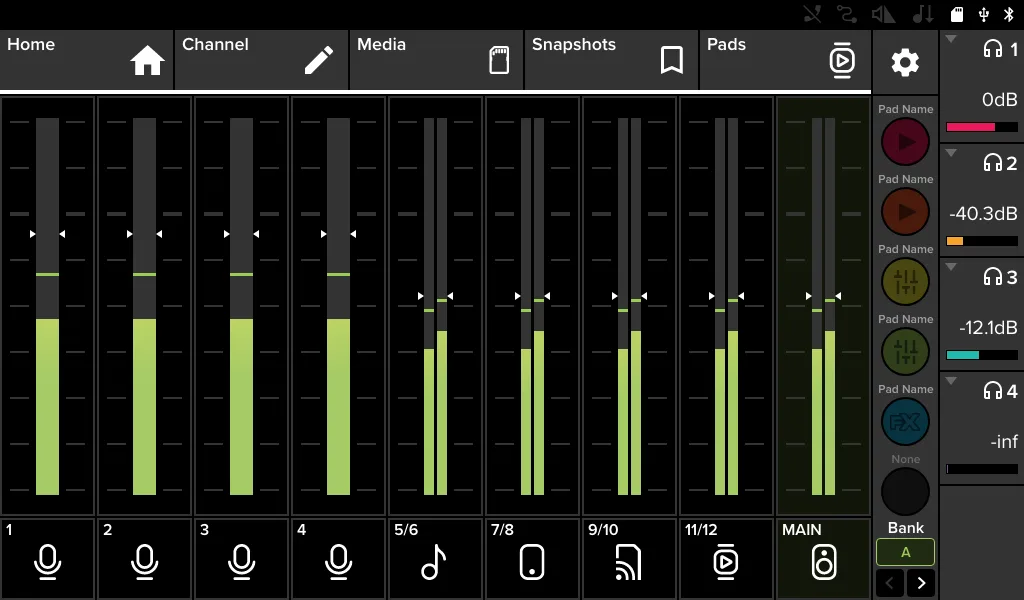Adjust headphone 4 empty level bar

tap(982, 469)
